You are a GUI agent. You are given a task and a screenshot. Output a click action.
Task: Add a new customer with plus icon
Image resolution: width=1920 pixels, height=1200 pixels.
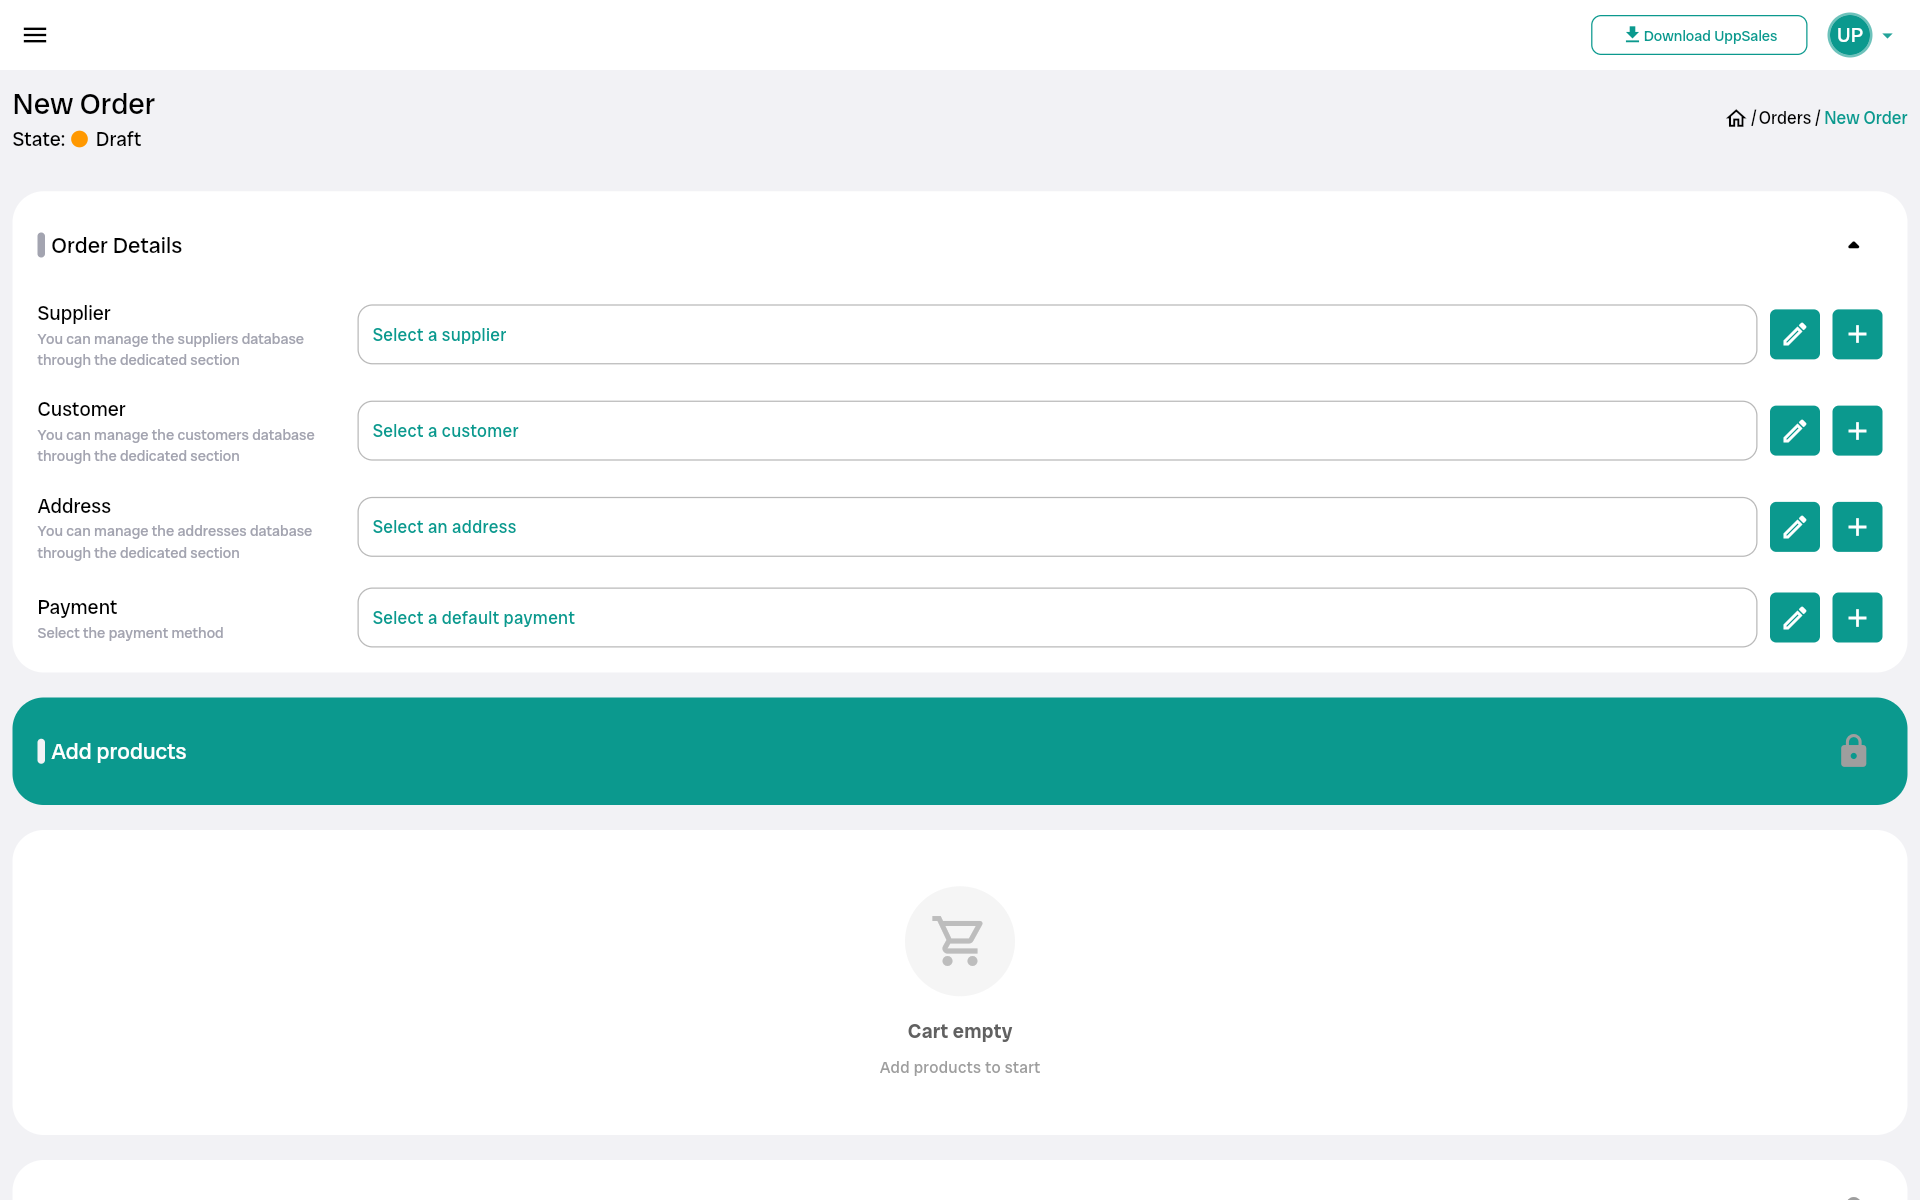1857,431
